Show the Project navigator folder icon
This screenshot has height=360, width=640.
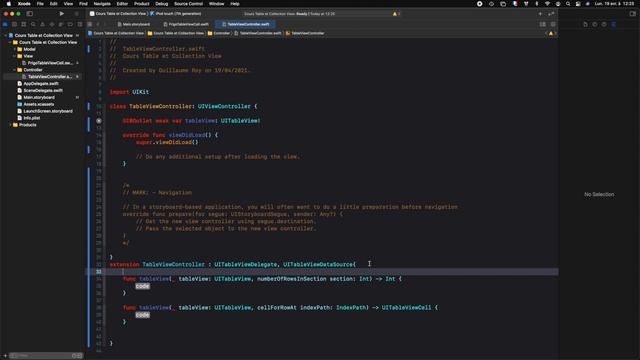5,24
